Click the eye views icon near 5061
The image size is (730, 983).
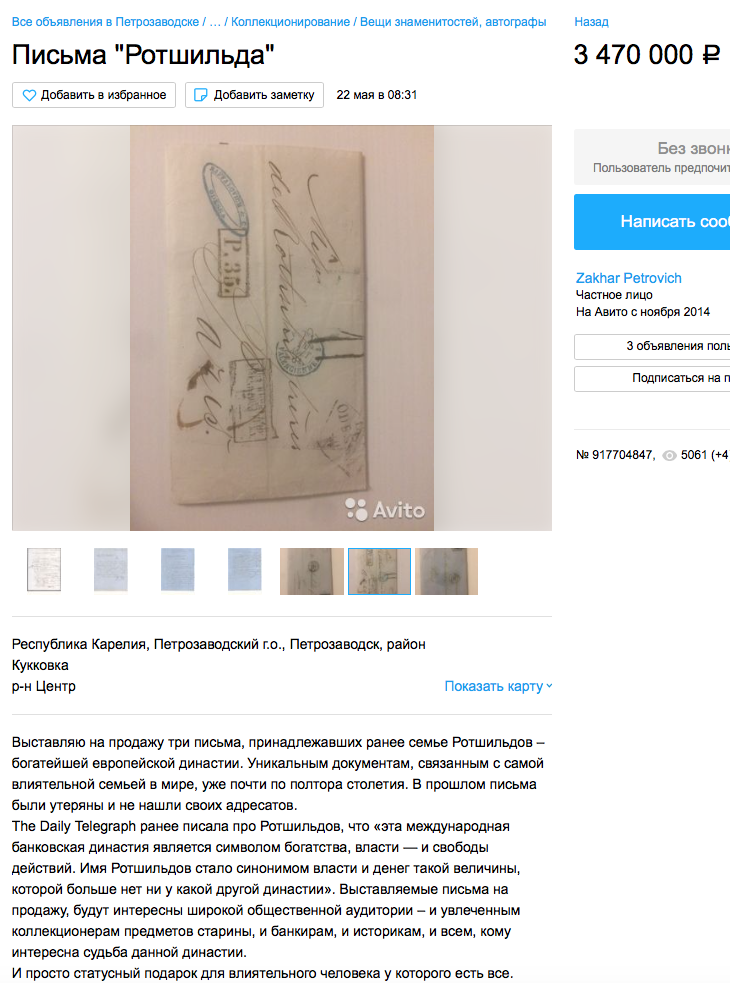(669, 455)
